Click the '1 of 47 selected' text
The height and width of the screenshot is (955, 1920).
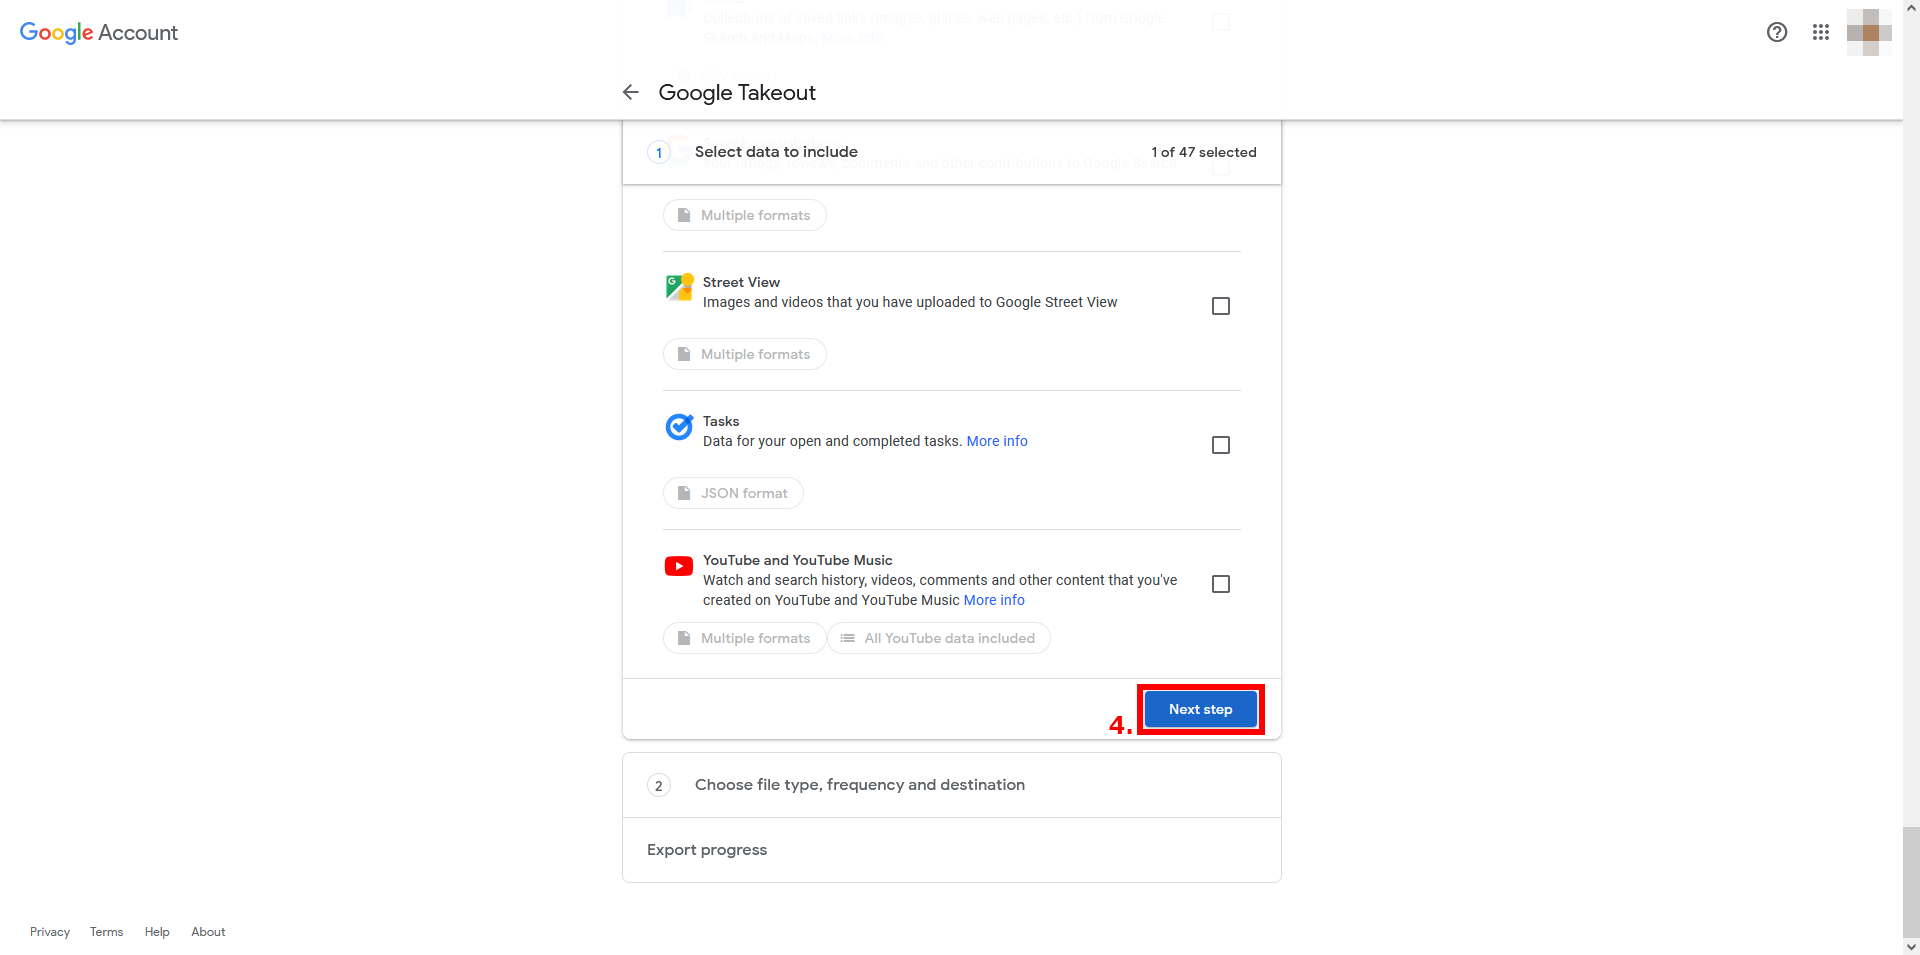click(x=1204, y=152)
